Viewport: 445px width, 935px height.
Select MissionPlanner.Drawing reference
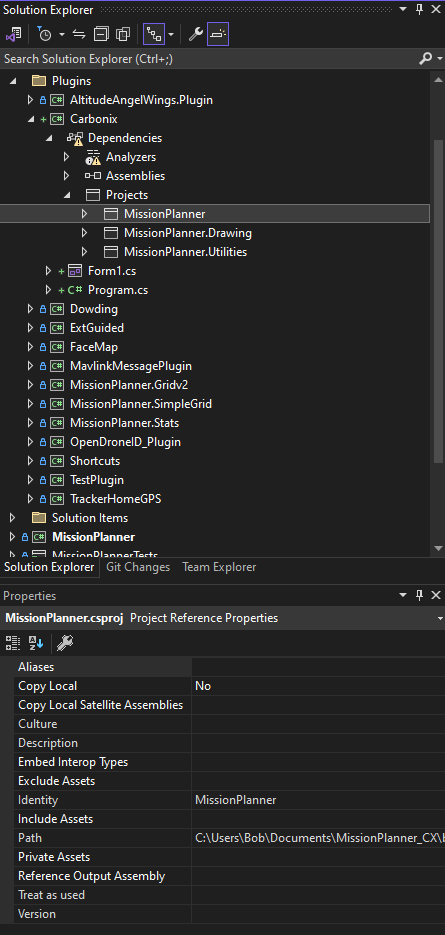click(x=188, y=233)
